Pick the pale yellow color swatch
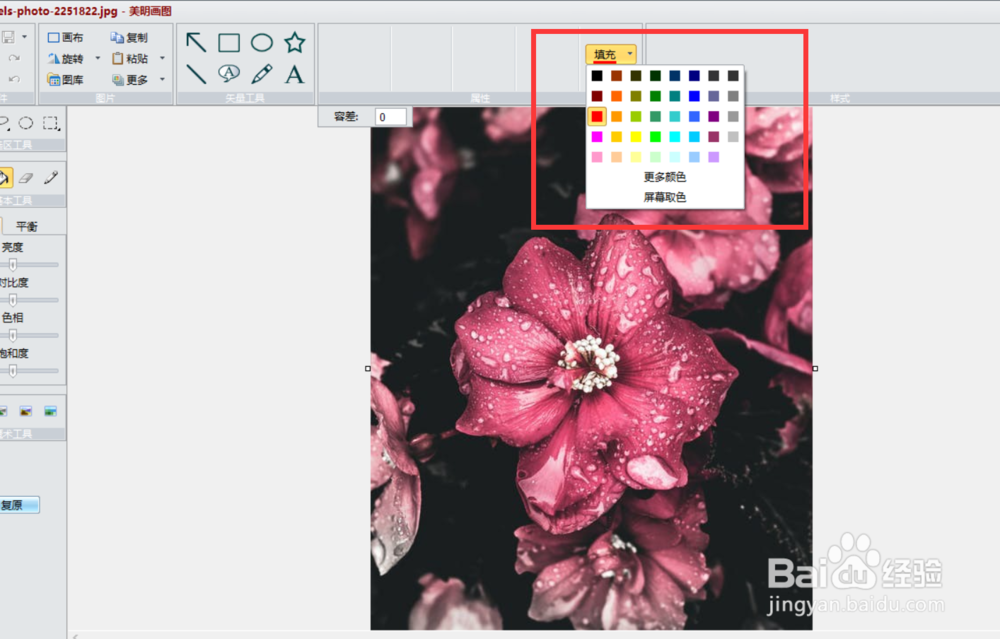 636,157
